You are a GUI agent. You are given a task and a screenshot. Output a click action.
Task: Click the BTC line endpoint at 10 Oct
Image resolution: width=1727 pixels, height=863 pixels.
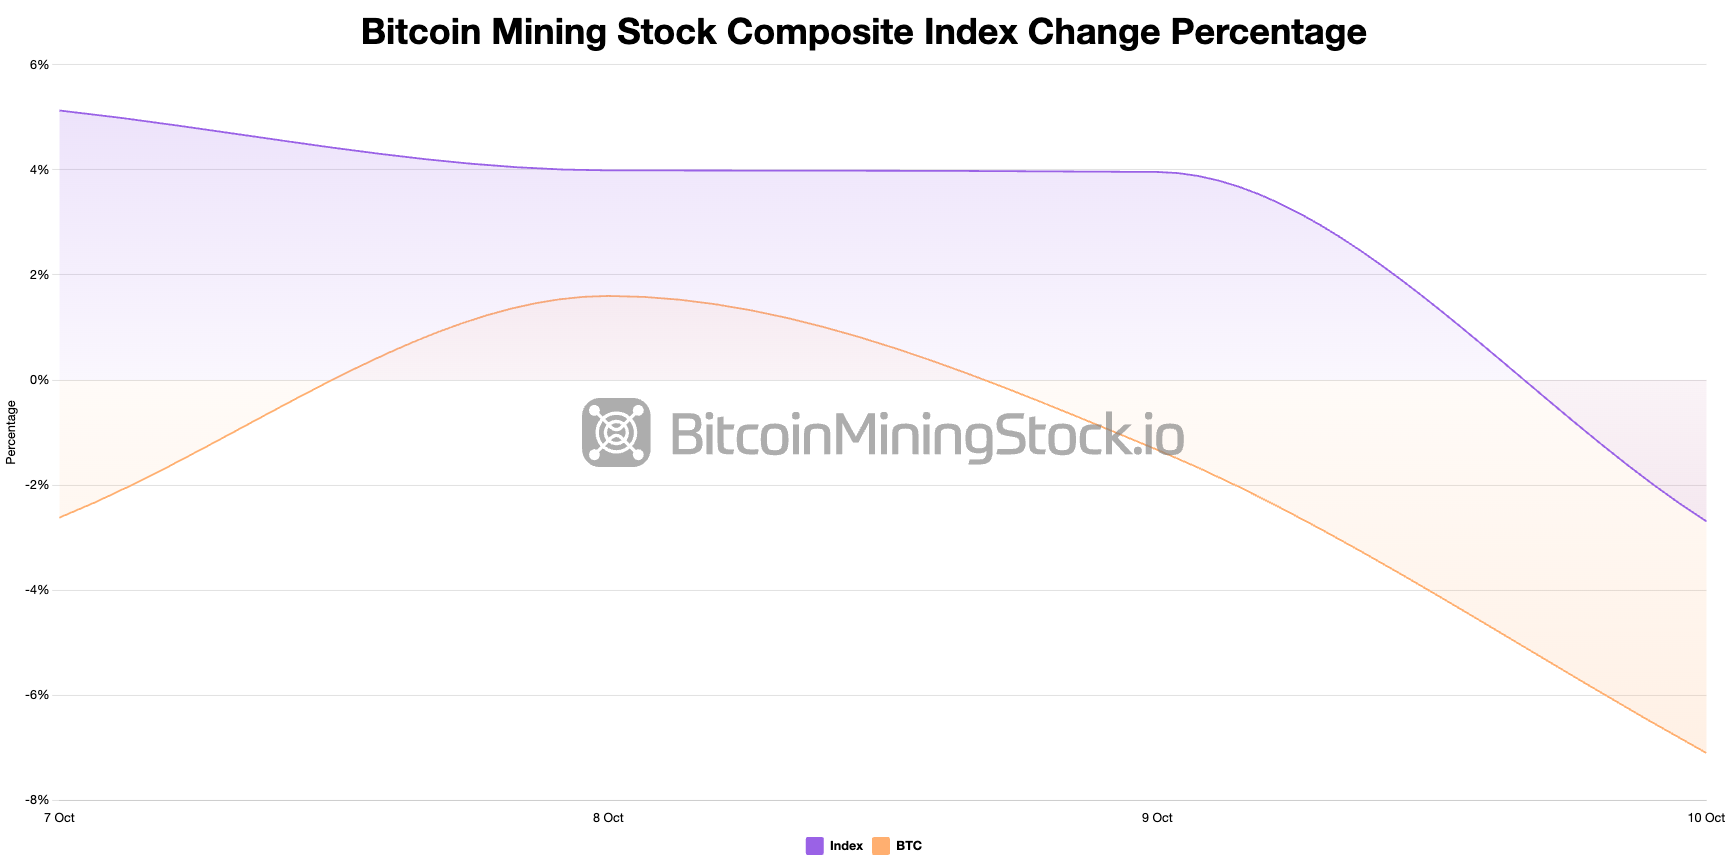click(x=1705, y=752)
